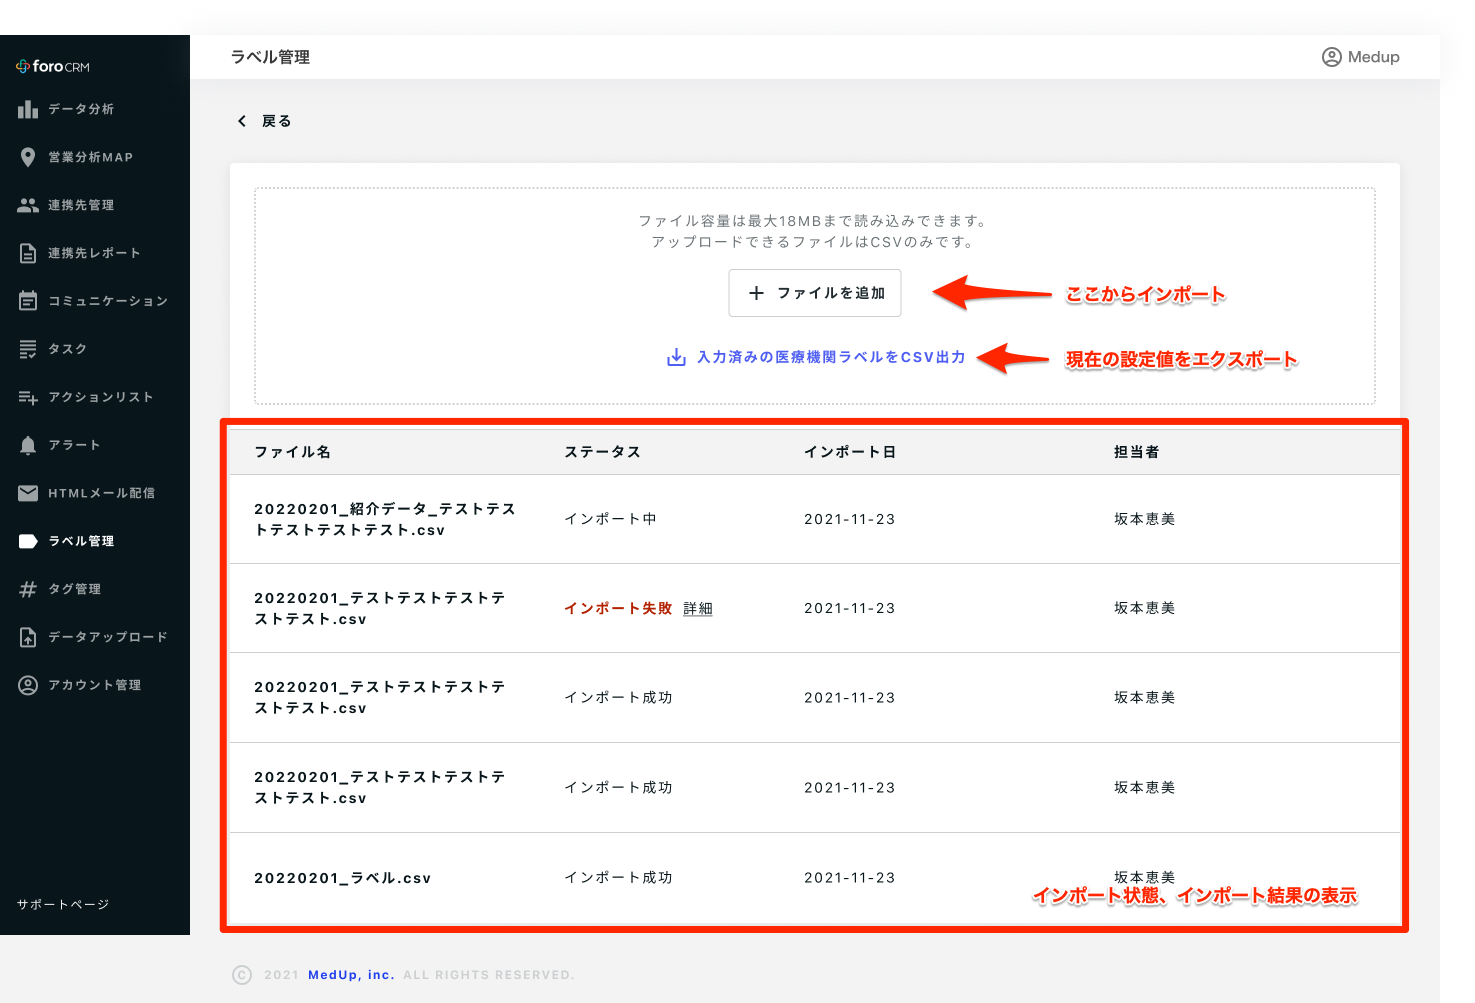1475x1003 pixels.
Task: Click the データアップロード upload file icon
Action: click(28, 637)
